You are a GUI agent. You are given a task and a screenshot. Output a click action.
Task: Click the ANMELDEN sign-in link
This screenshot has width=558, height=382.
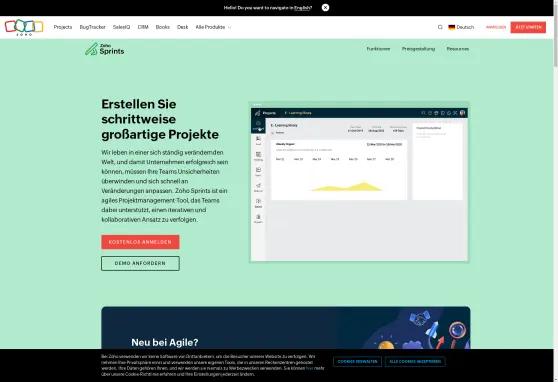(x=496, y=27)
